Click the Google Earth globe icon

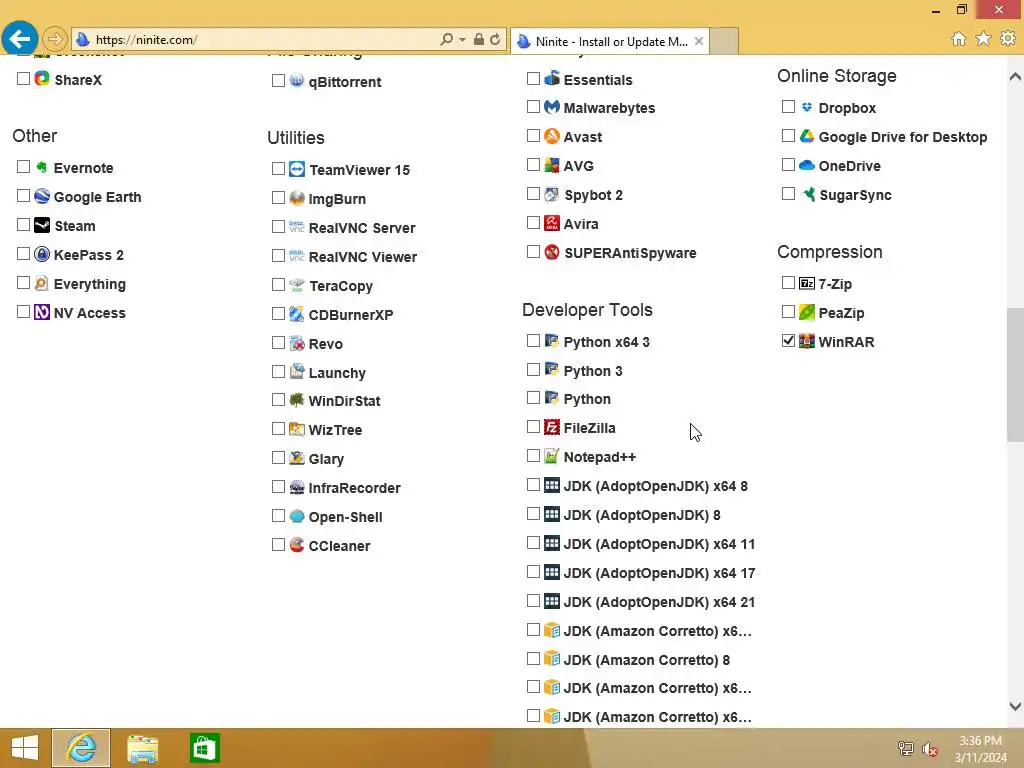[42, 196]
